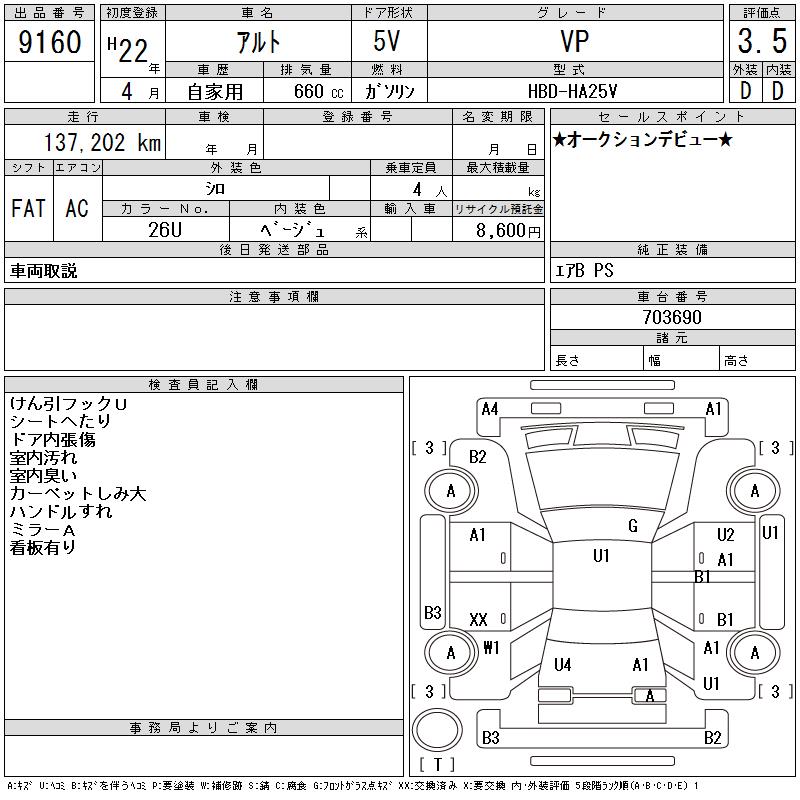Select the U2 mark on the diagram
The height and width of the screenshot is (800, 800).
(x=725, y=535)
